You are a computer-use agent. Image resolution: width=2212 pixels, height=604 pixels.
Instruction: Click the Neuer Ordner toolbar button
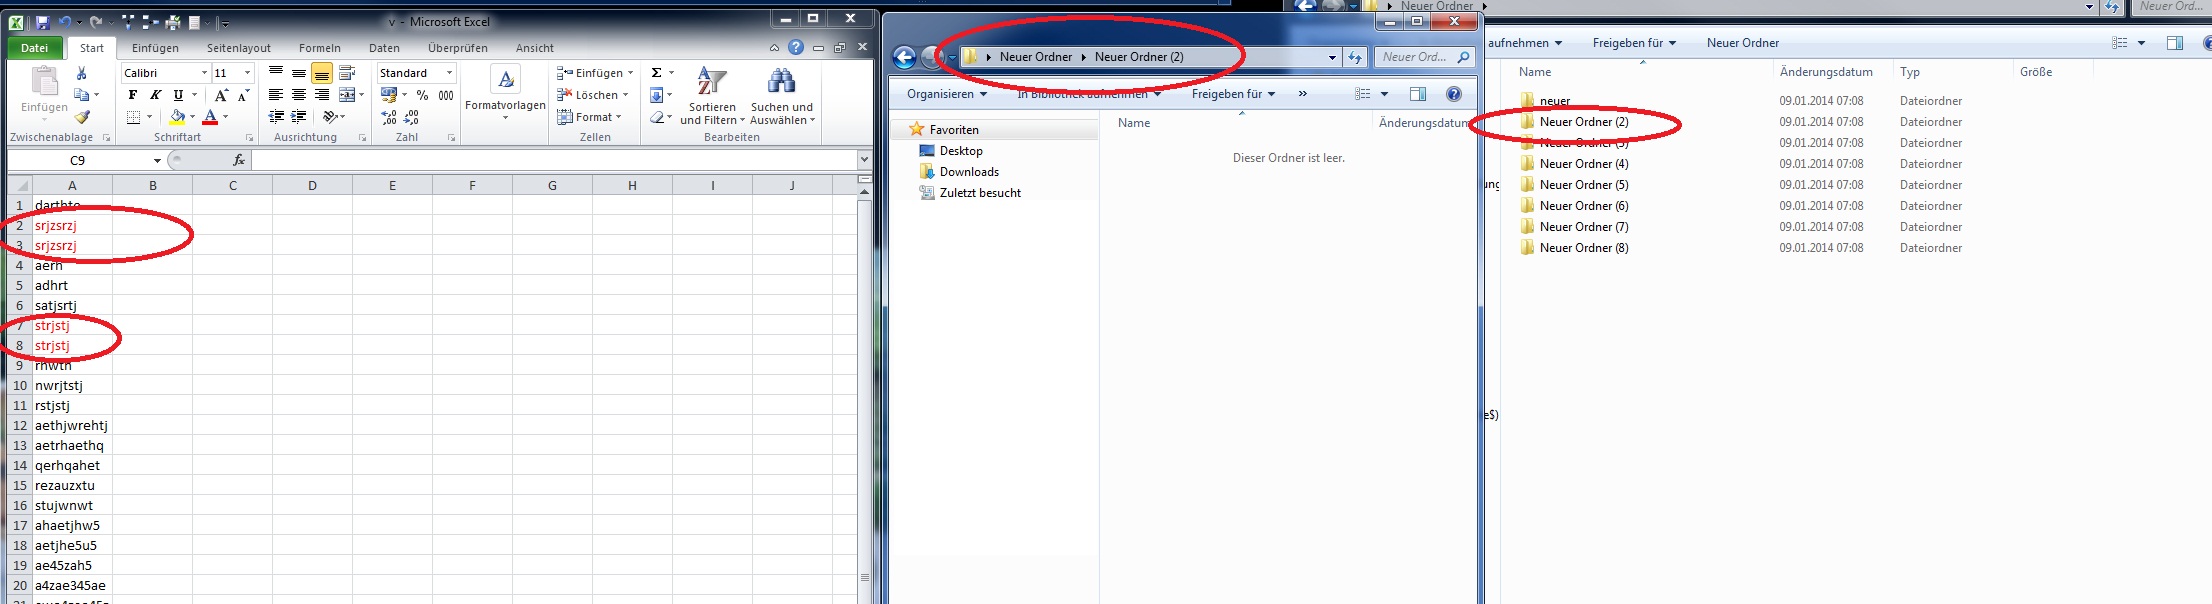coord(1742,43)
